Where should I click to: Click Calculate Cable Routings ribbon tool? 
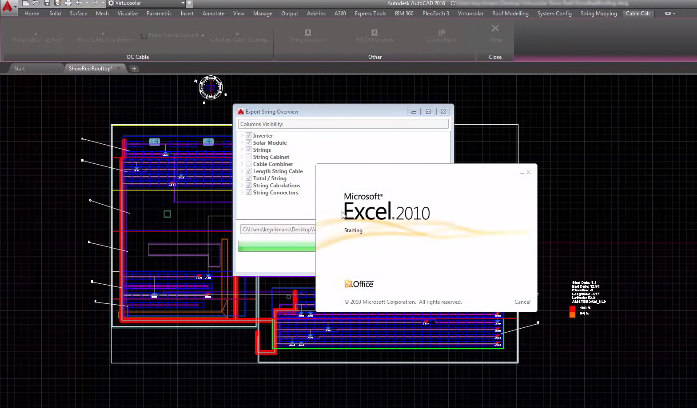(239, 37)
